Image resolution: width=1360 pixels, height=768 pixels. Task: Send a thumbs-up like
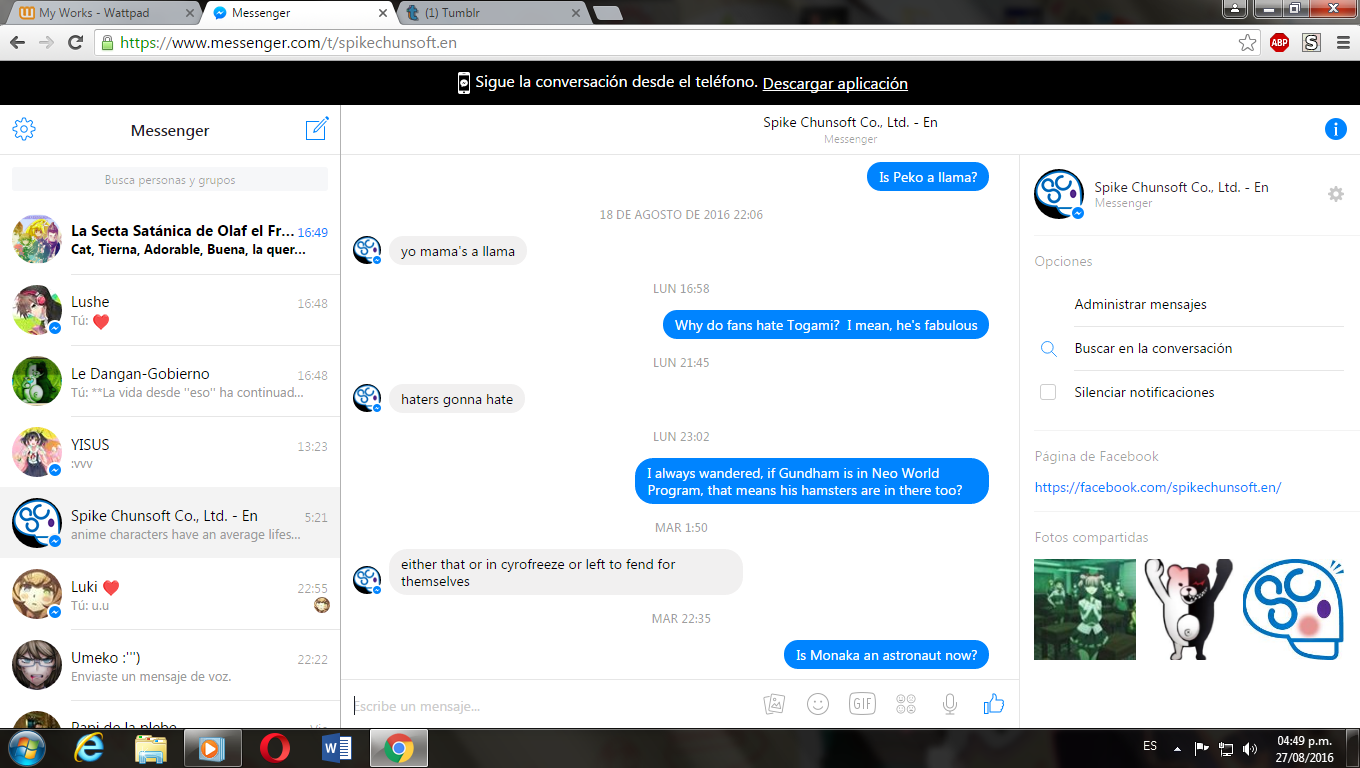(993, 704)
